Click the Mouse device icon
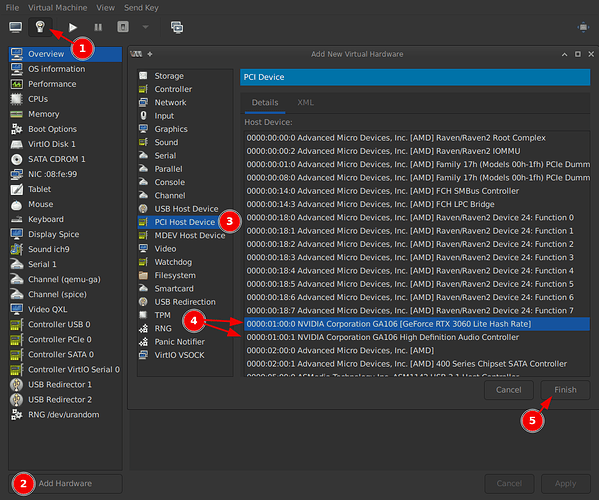 coord(16,204)
